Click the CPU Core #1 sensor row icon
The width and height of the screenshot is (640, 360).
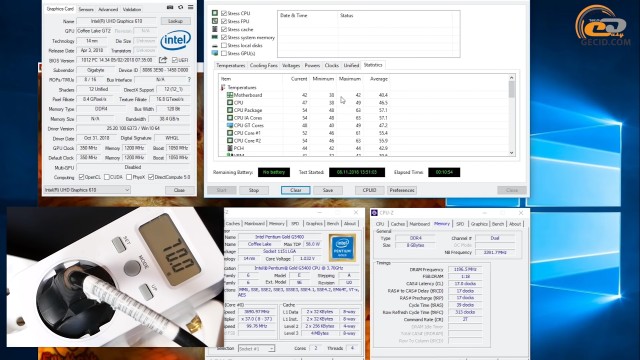230,133
